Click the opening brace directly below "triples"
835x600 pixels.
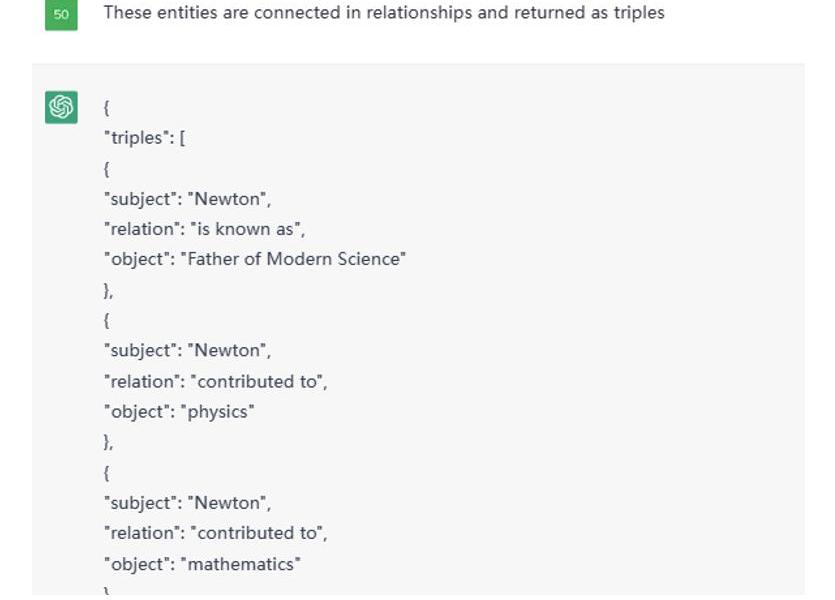click(107, 169)
